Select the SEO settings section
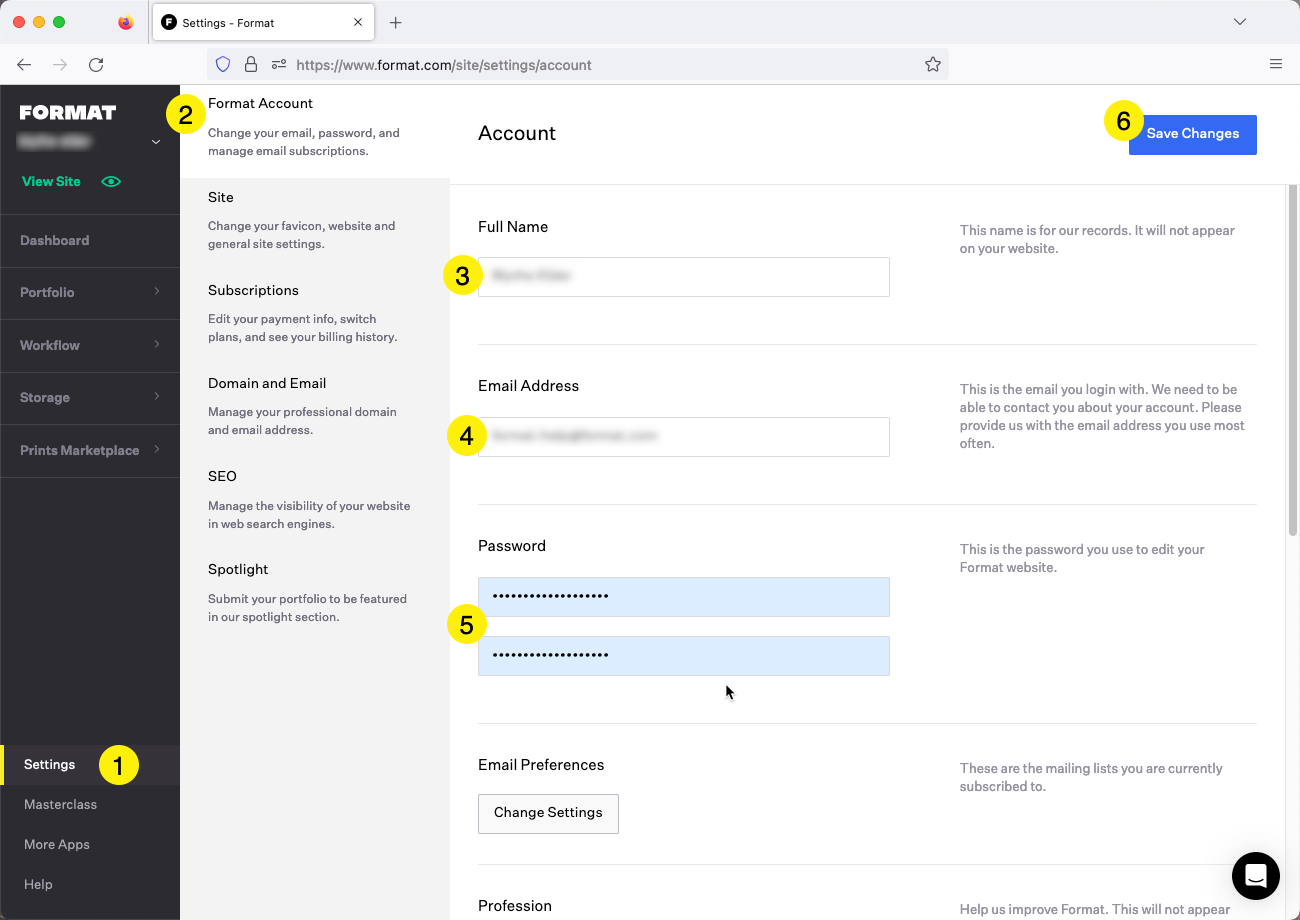This screenshot has height=920, width=1300. pyautogui.click(x=222, y=476)
